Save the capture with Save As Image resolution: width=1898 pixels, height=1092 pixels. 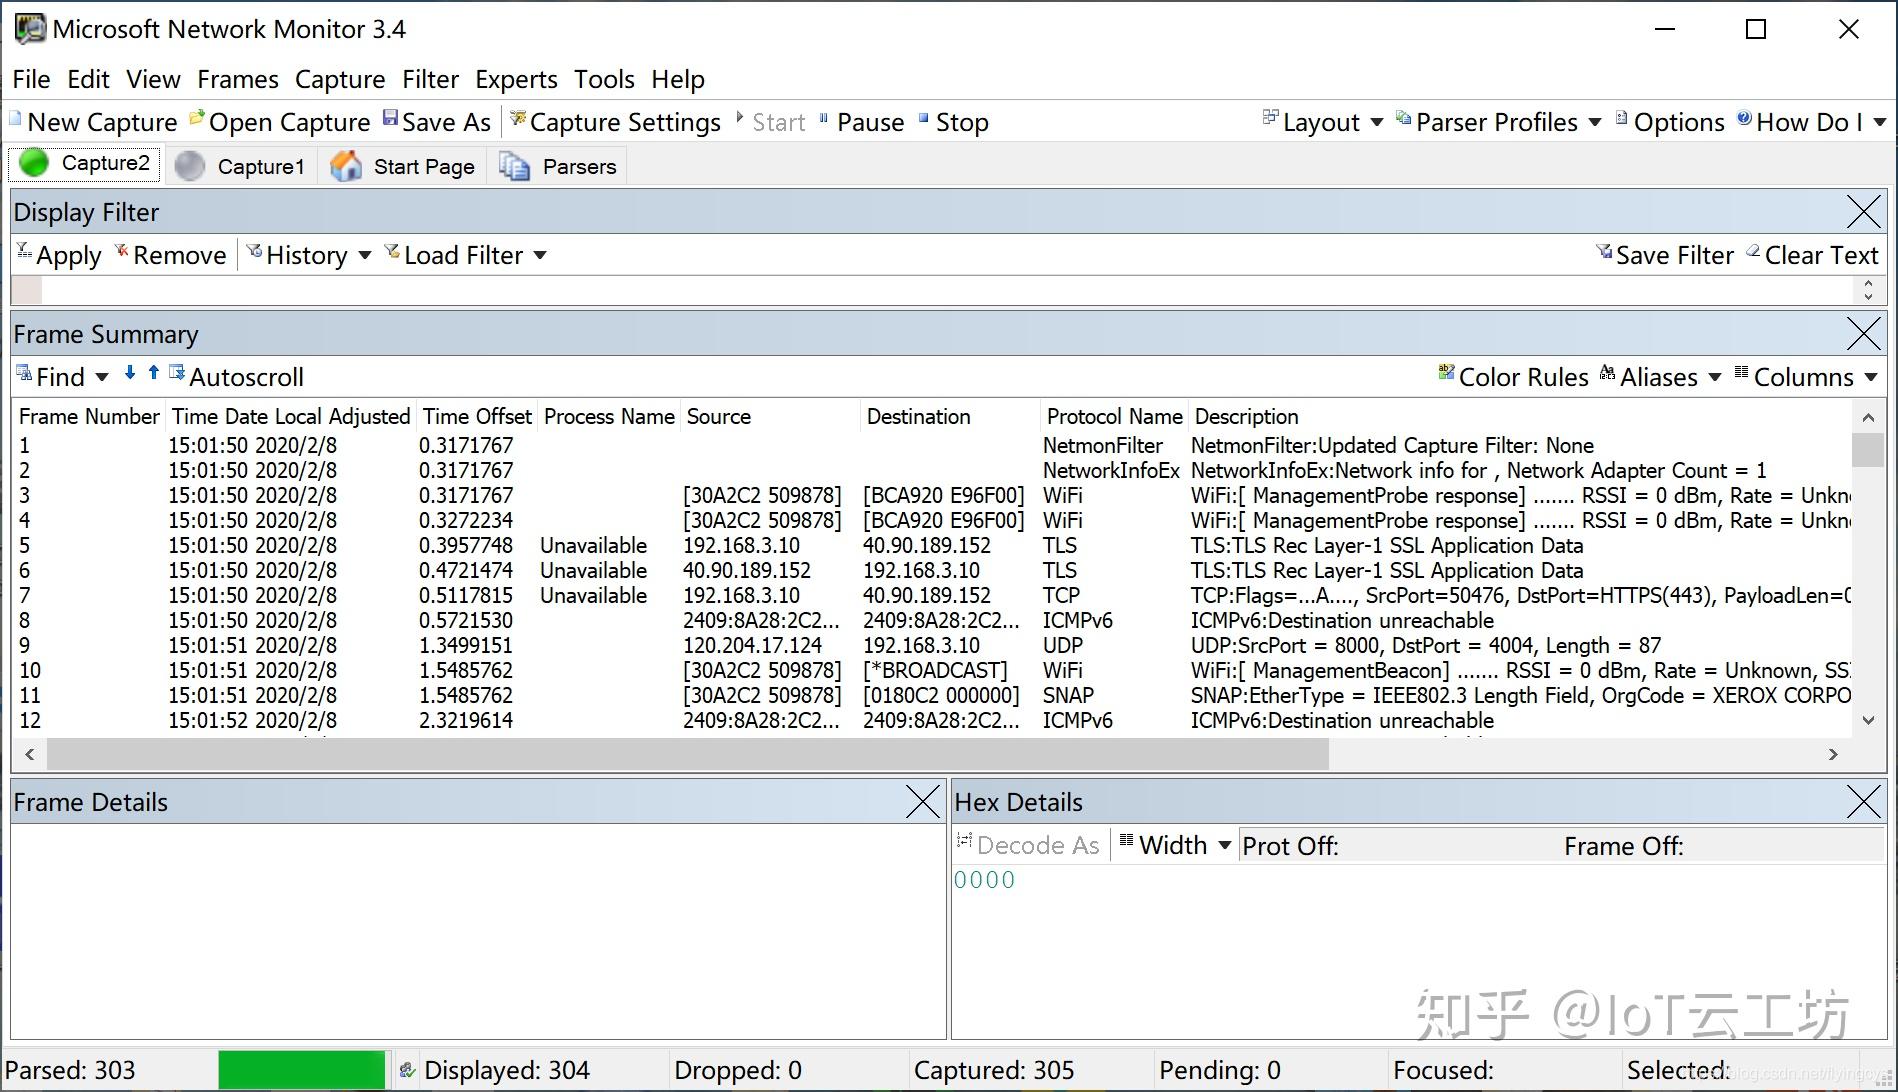pyautogui.click(x=445, y=121)
